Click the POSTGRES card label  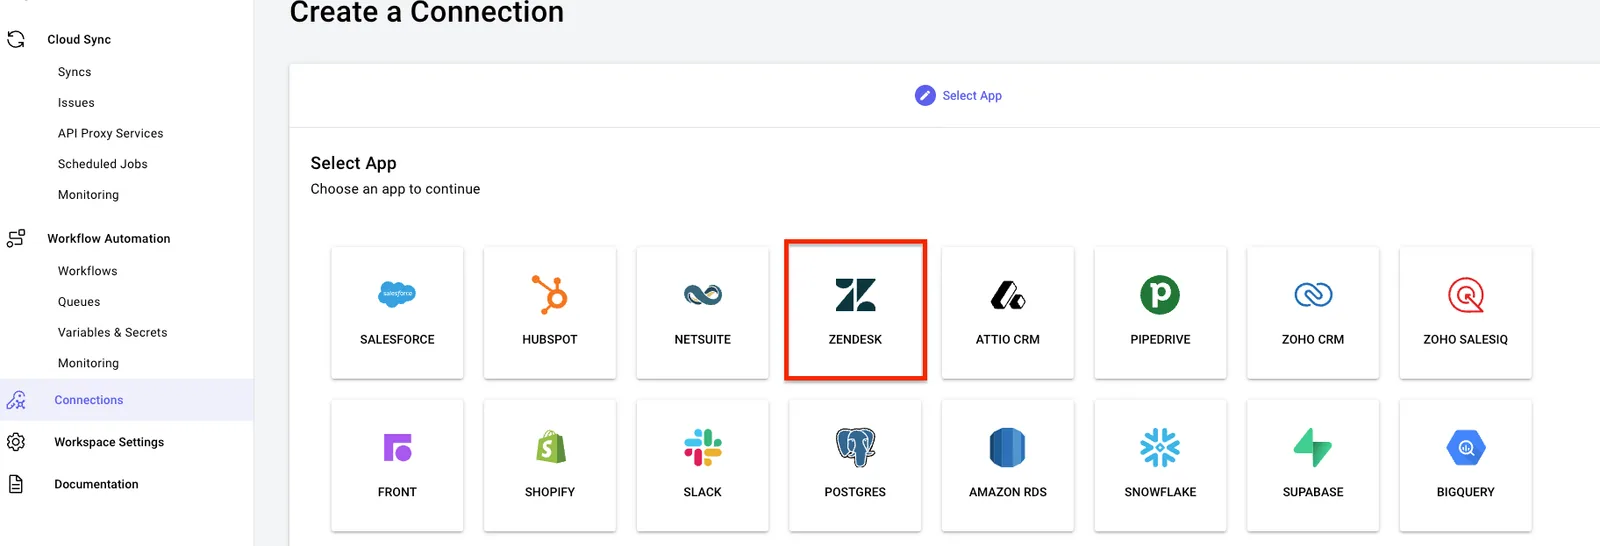pyautogui.click(x=855, y=492)
